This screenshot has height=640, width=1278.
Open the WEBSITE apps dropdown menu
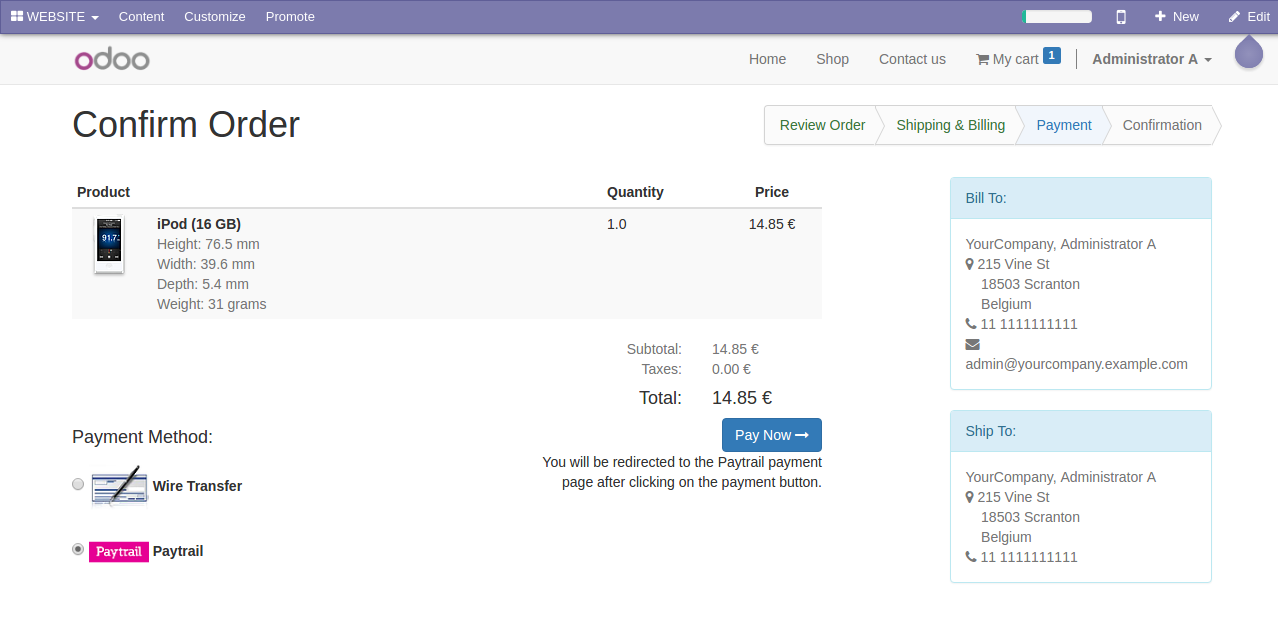tap(55, 16)
